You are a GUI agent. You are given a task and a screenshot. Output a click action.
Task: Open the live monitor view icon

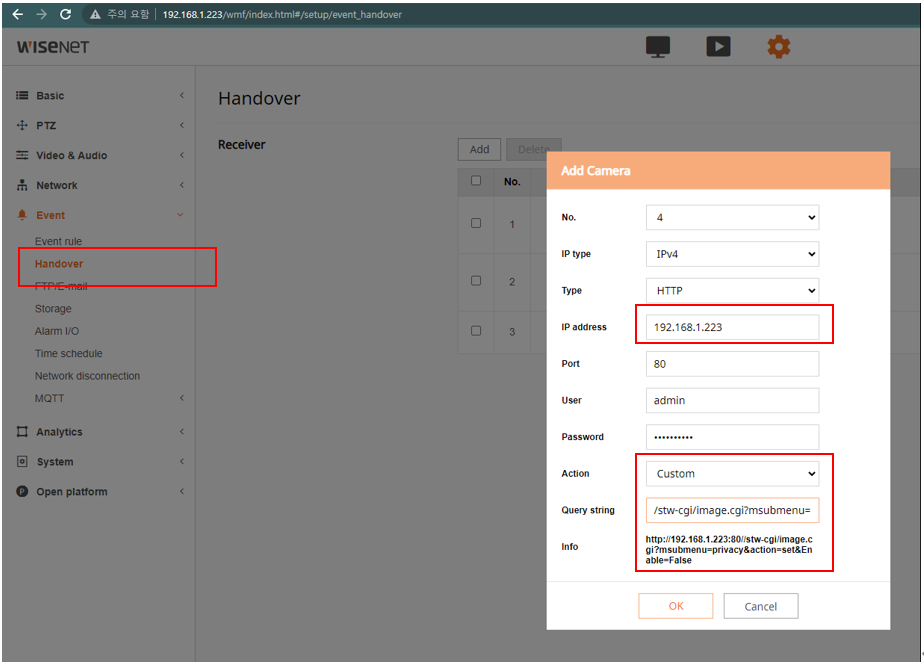[x=659, y=47]
